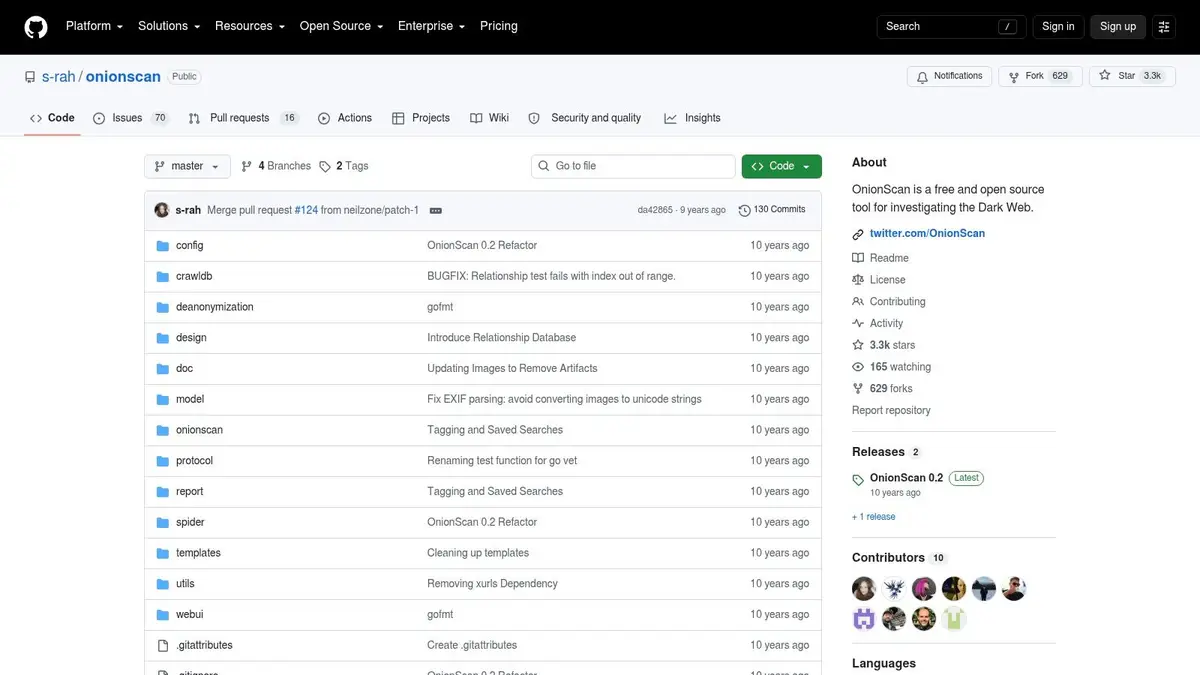Open commit 'Create .gitattributes'
The width and height of the screenshot is (1200, 675).
(x=472, y=645)
